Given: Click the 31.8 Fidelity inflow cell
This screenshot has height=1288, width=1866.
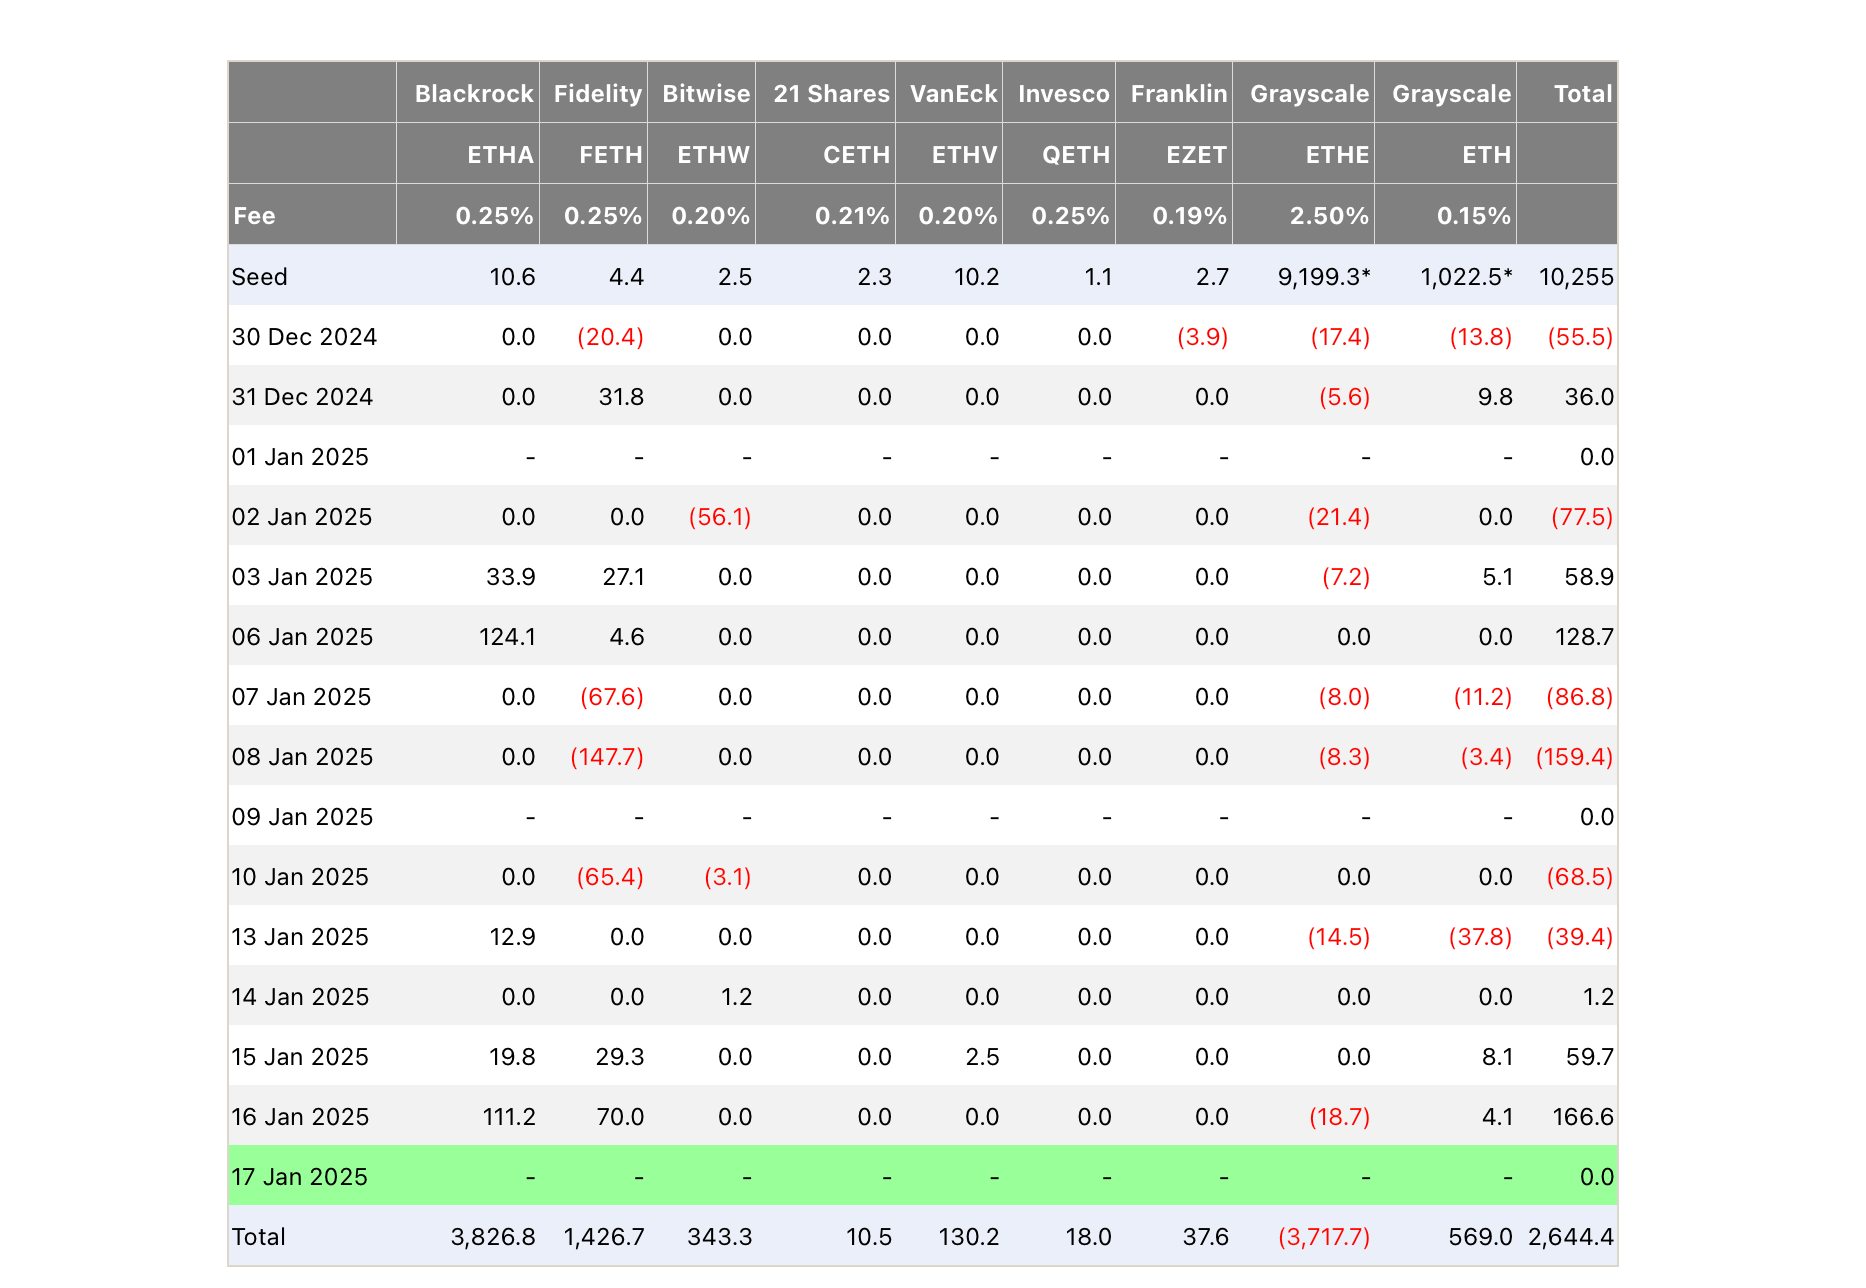Looking at the screenshot, I should coord(621,397).
